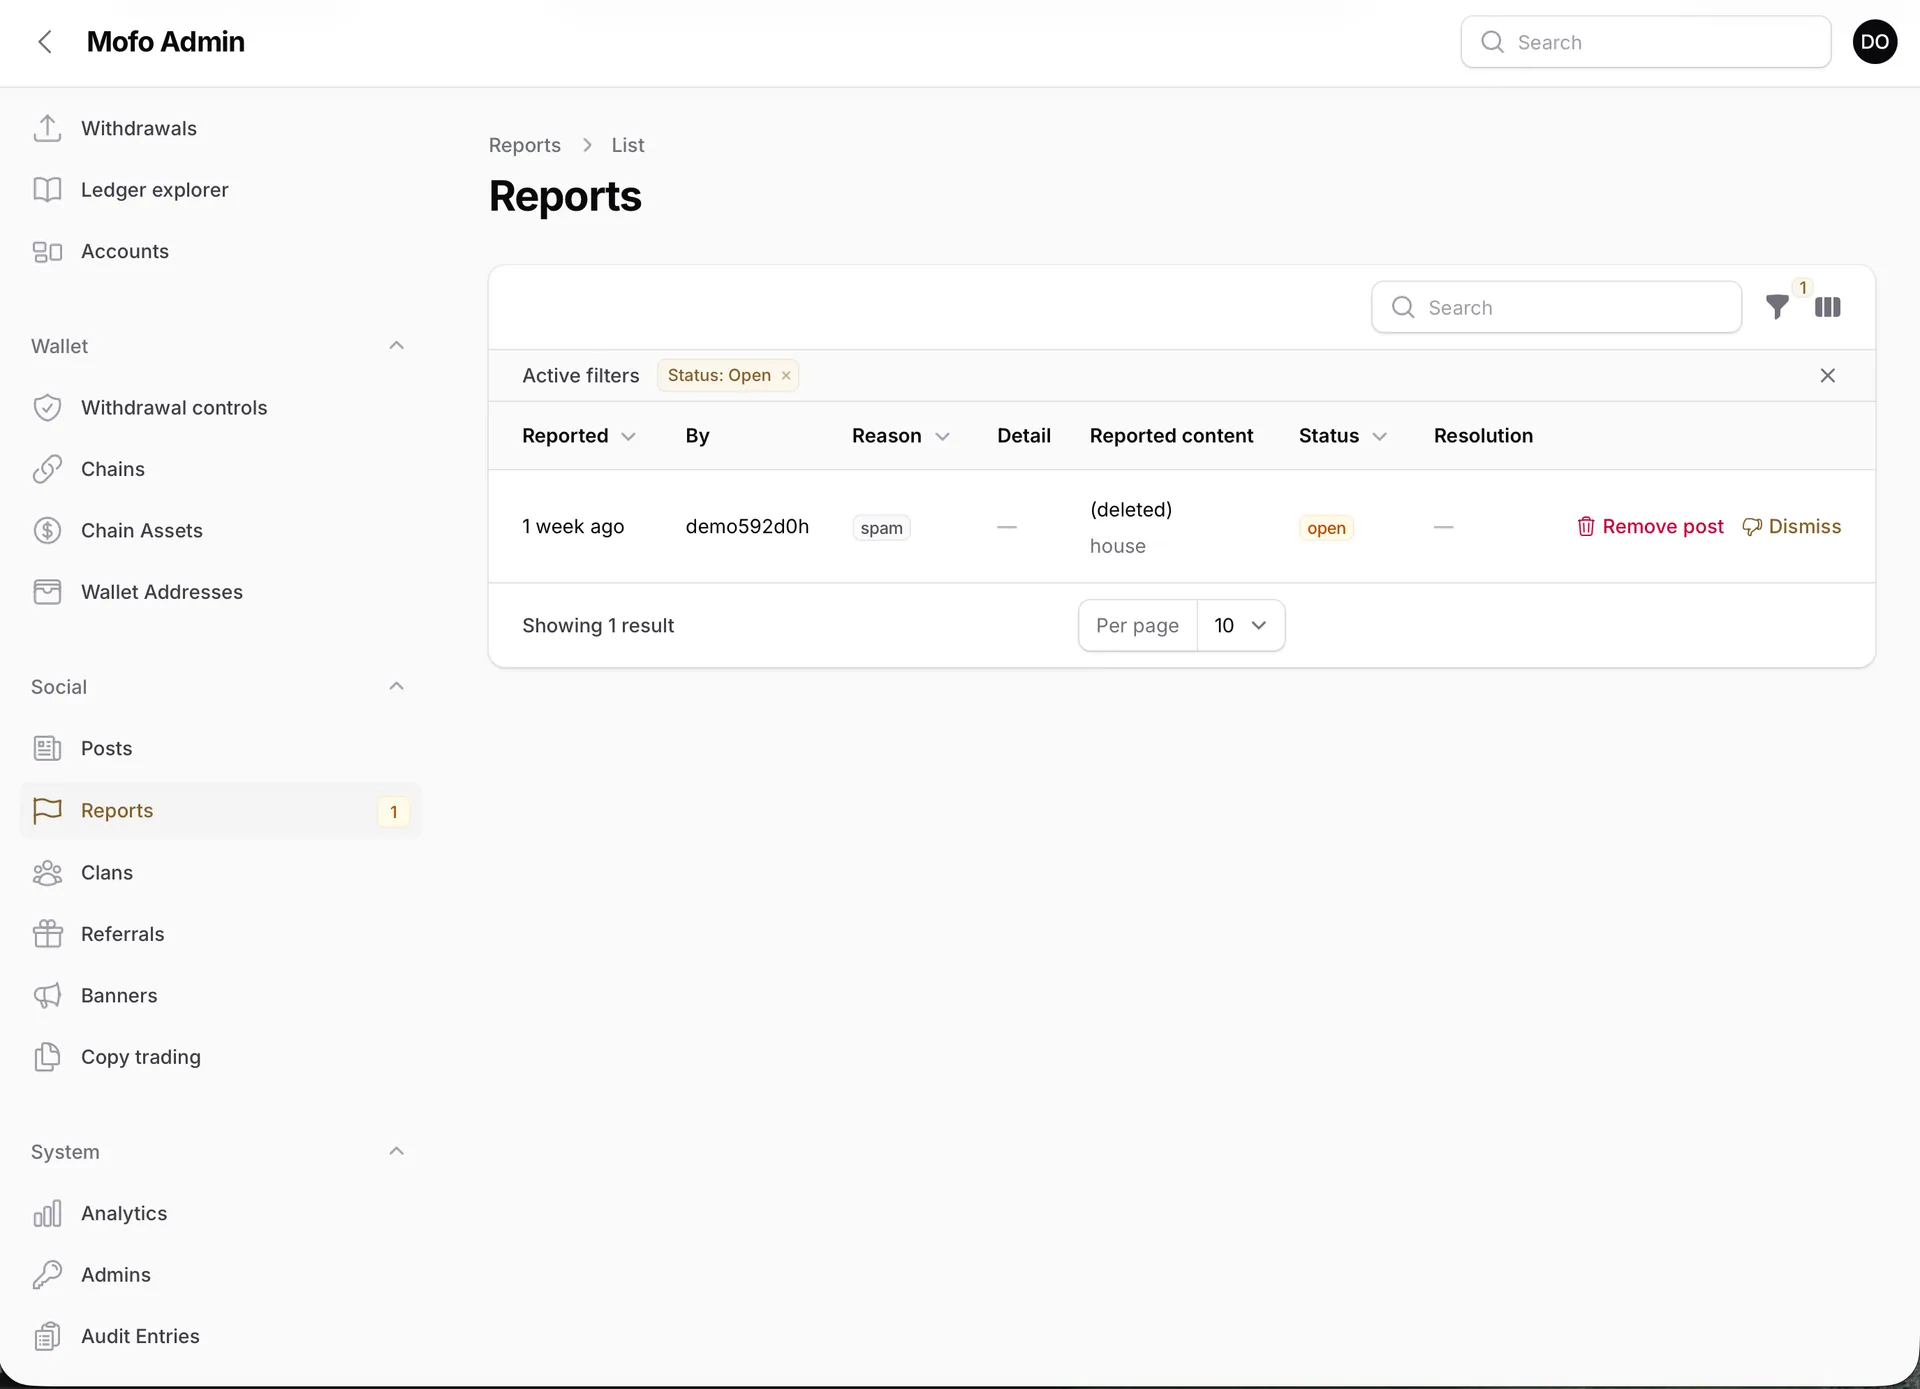Open the DO user avatar menu

coord(1874,42)
